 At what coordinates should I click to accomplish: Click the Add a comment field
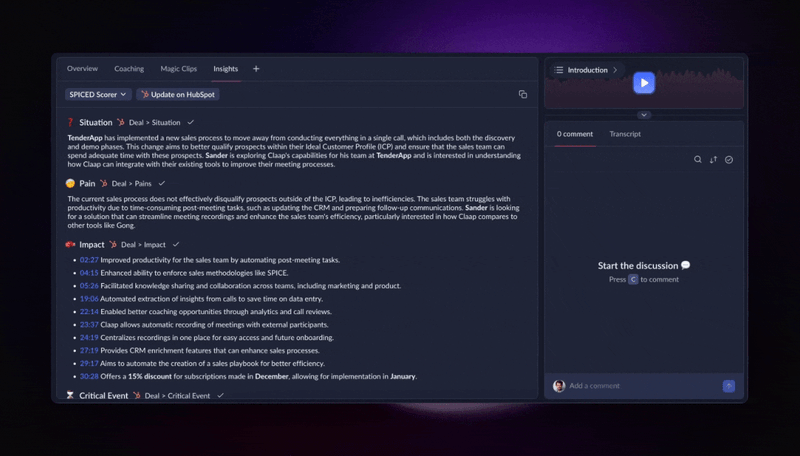(643, 386)
